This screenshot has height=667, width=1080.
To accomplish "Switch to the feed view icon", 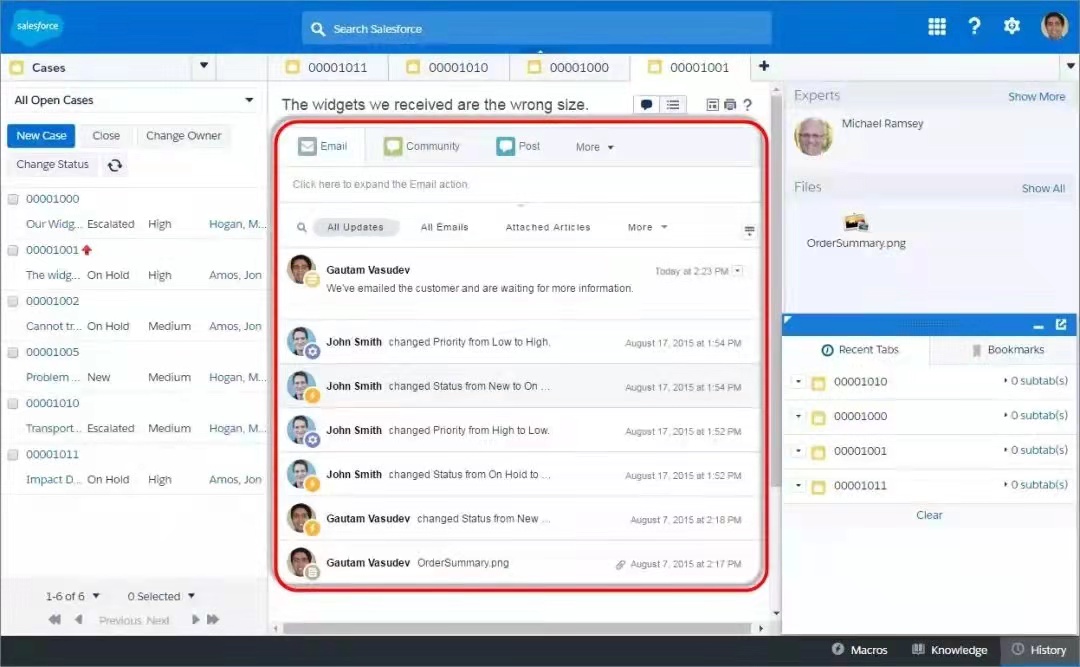I will [646, 105].
